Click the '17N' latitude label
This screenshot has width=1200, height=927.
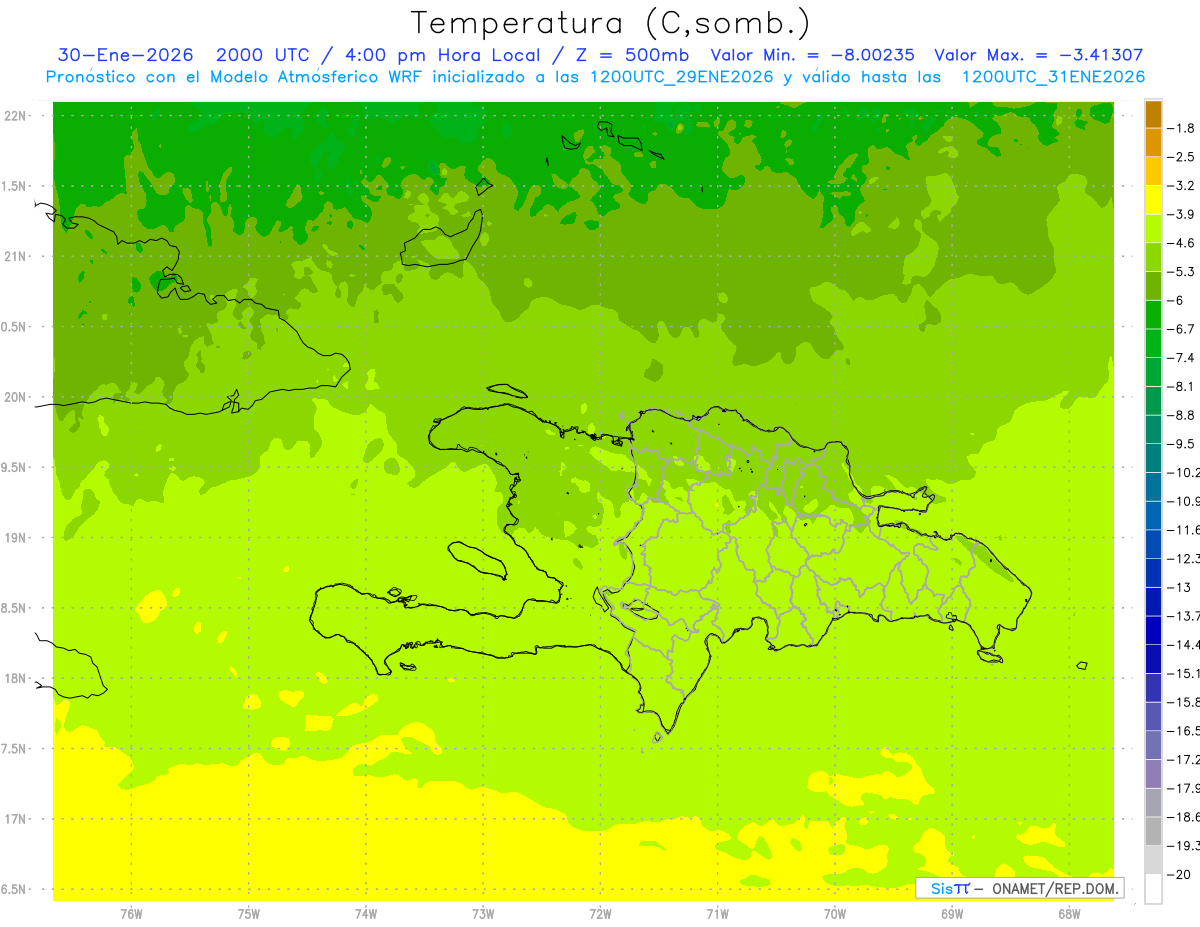point(15,819)
